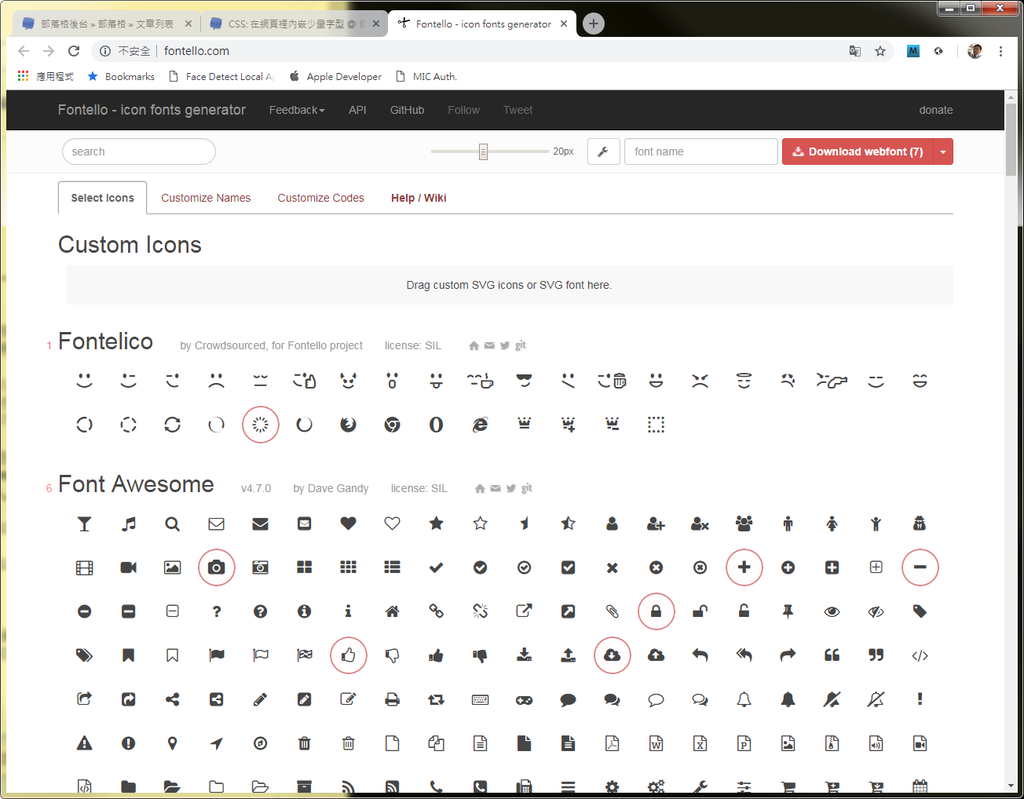
Task: Pick the question mark icon
Action: click(216, 611)
